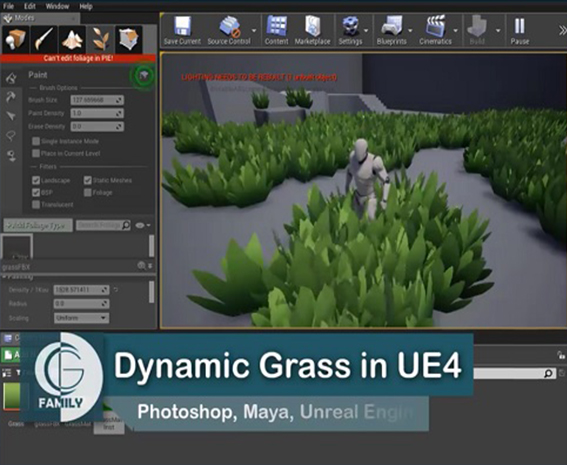Open the foliage view options eye dropdown
Viewport: 567px width, 465px height.
point(142,225)
